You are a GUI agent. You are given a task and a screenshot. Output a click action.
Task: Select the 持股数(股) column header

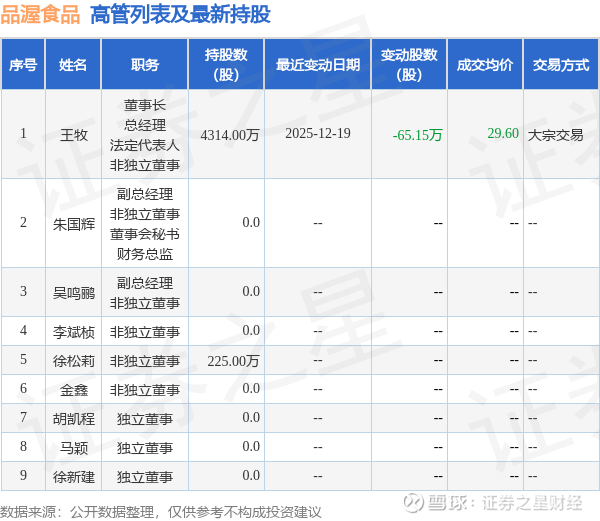coord(226,65)
